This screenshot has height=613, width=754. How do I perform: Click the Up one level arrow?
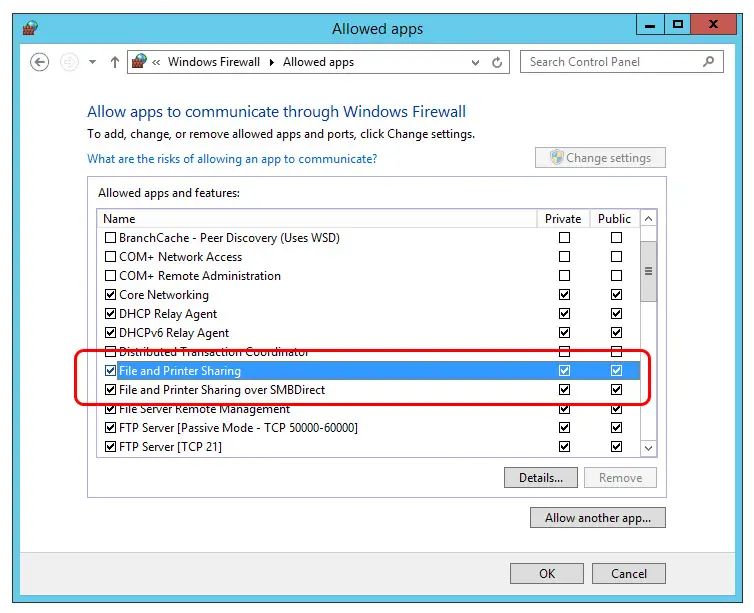(115, 62)
